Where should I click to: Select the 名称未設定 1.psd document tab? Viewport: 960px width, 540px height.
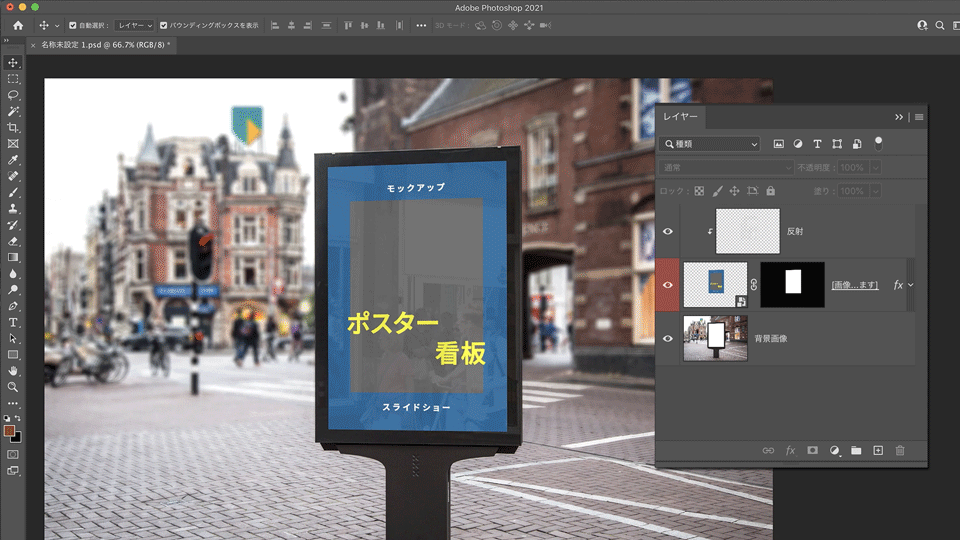(x=104, y=45)
